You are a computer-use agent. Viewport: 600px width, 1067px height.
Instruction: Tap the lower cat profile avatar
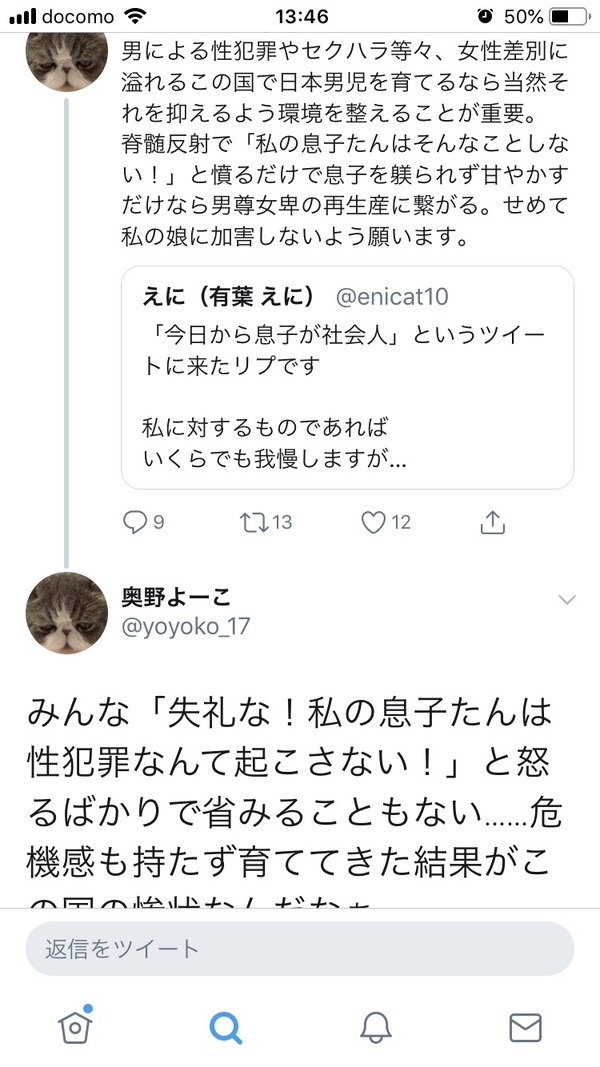pos(67,614)
